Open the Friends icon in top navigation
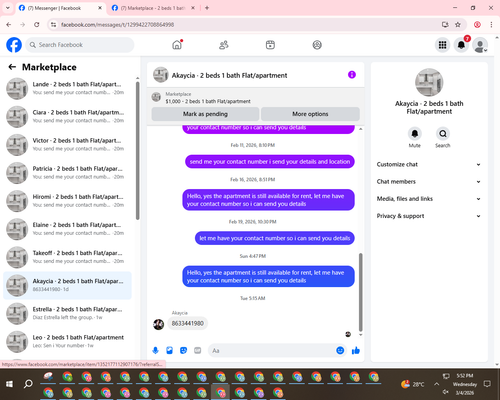 [224, 45]
